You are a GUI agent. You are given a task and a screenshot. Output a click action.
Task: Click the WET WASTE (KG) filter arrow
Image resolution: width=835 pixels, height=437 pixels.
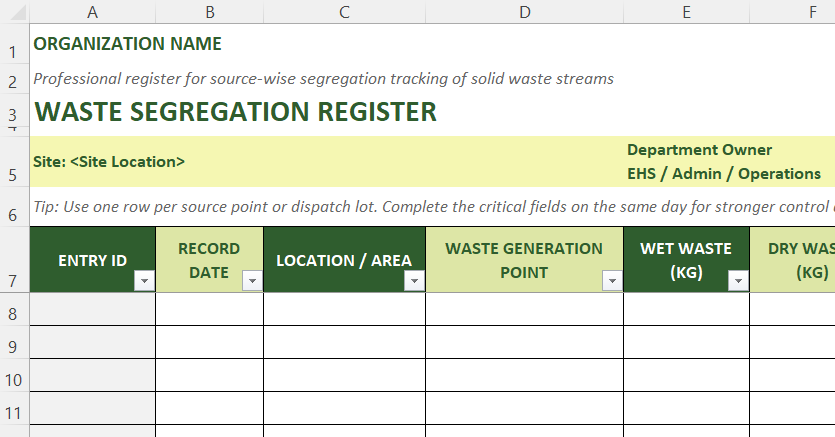738,282
